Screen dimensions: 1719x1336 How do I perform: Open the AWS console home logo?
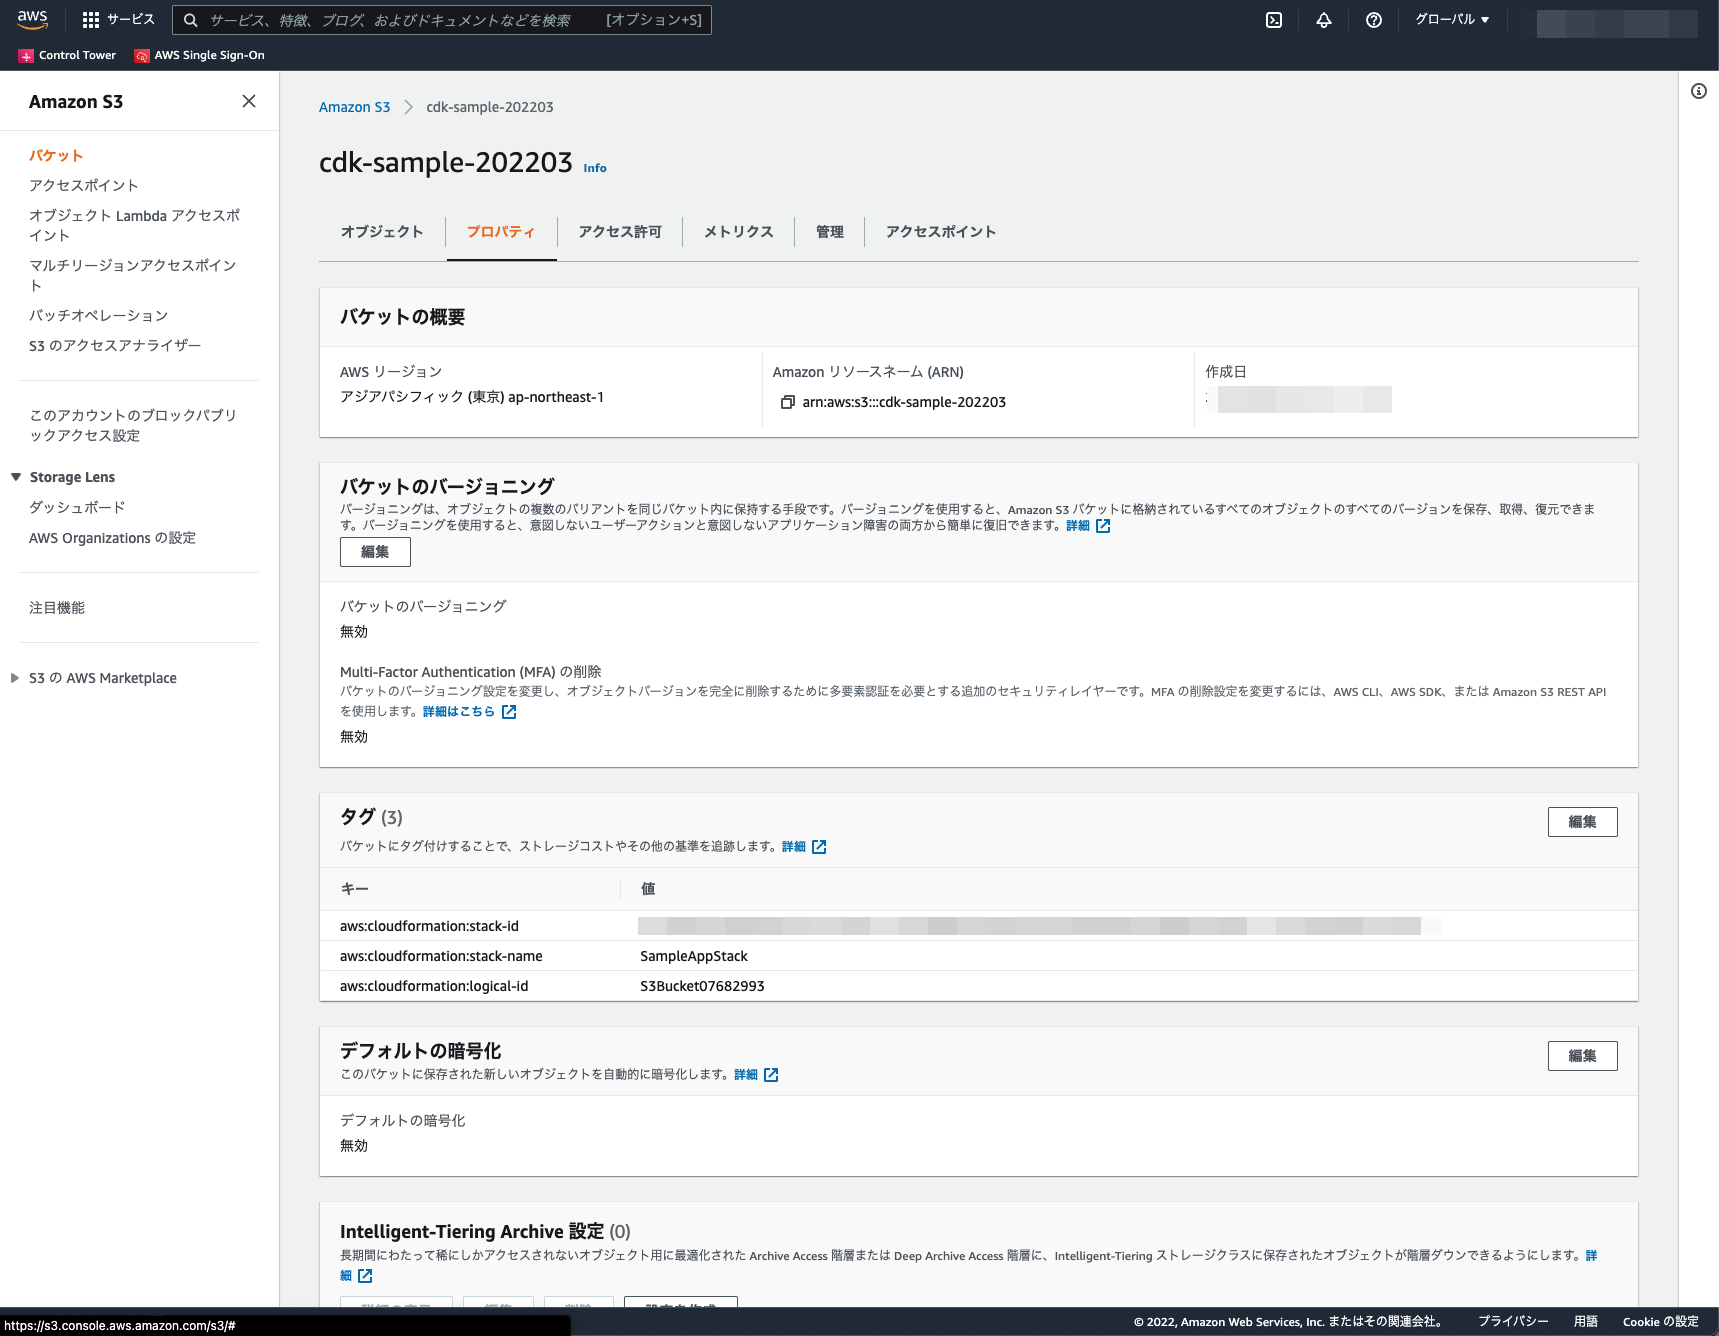(32, 19)
